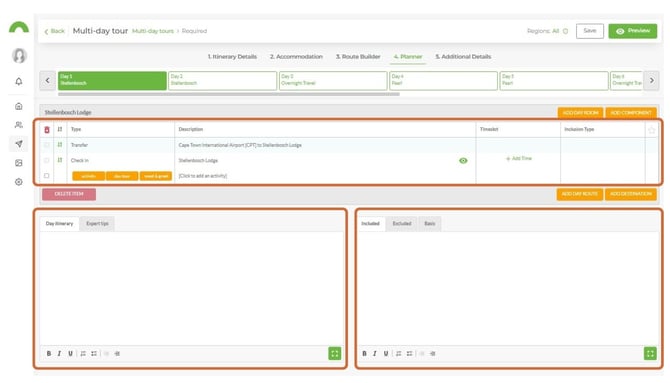The image size is (670, 383).
Task: Switch to the Basis tab
Action: (x=430, y=224)
